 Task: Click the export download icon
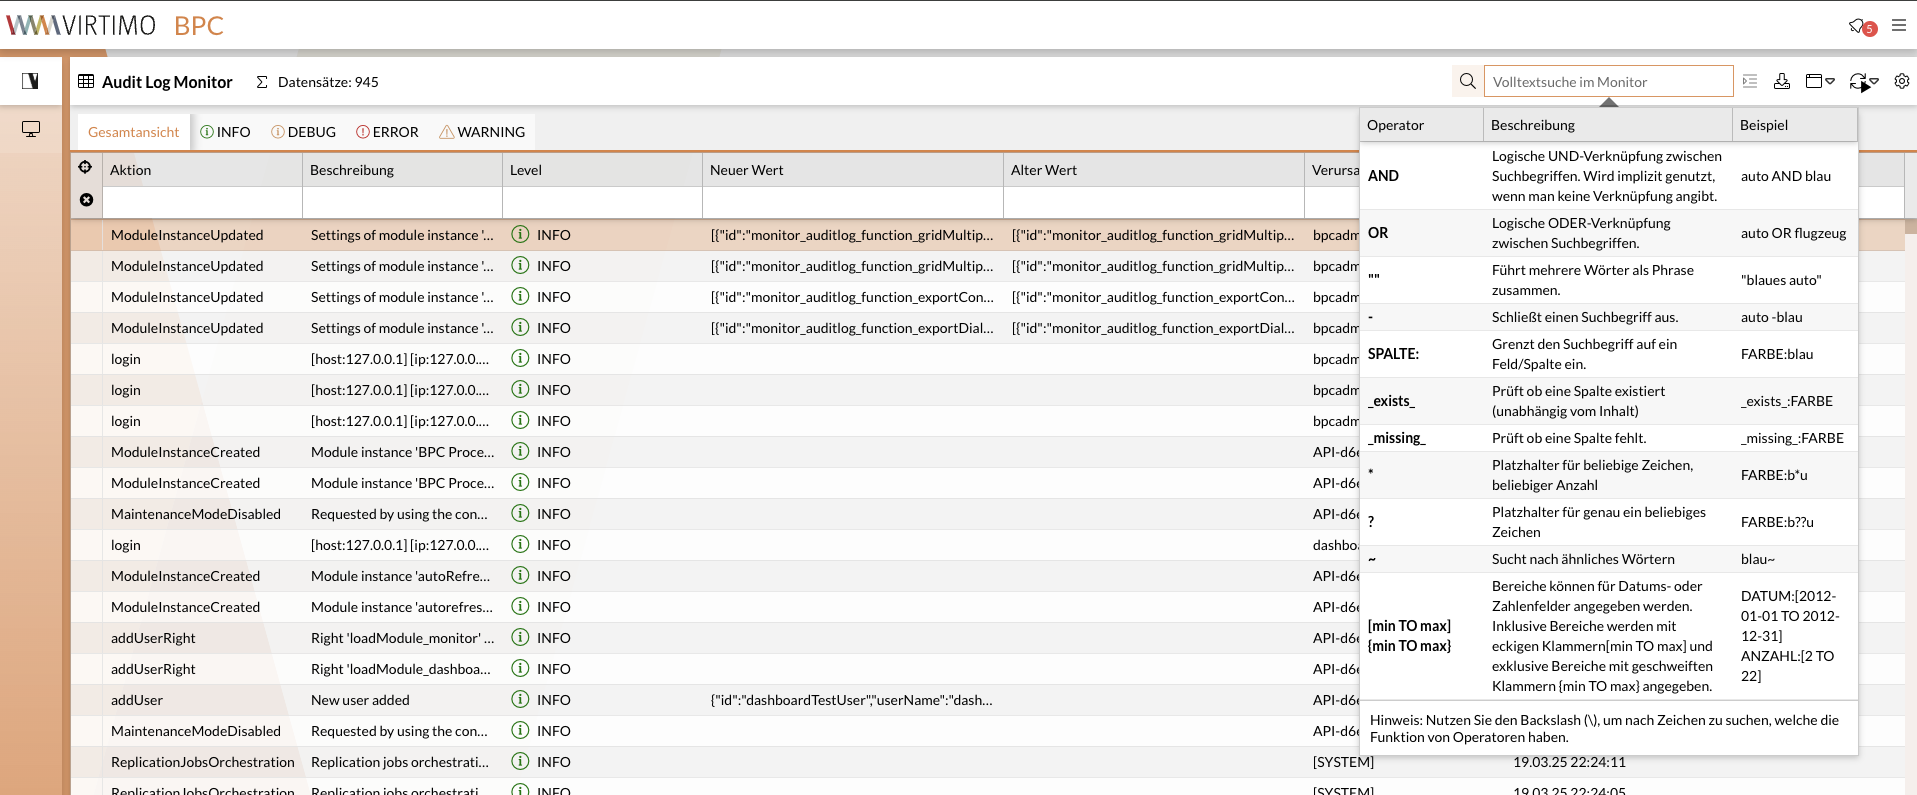point(1782,81)
